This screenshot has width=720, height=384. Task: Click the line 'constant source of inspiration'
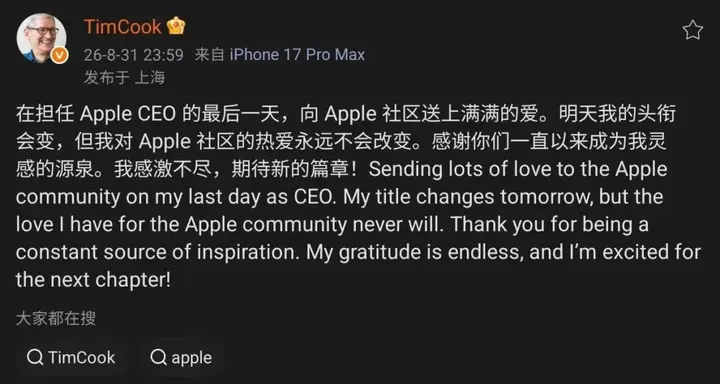click(x=358, y=252)
